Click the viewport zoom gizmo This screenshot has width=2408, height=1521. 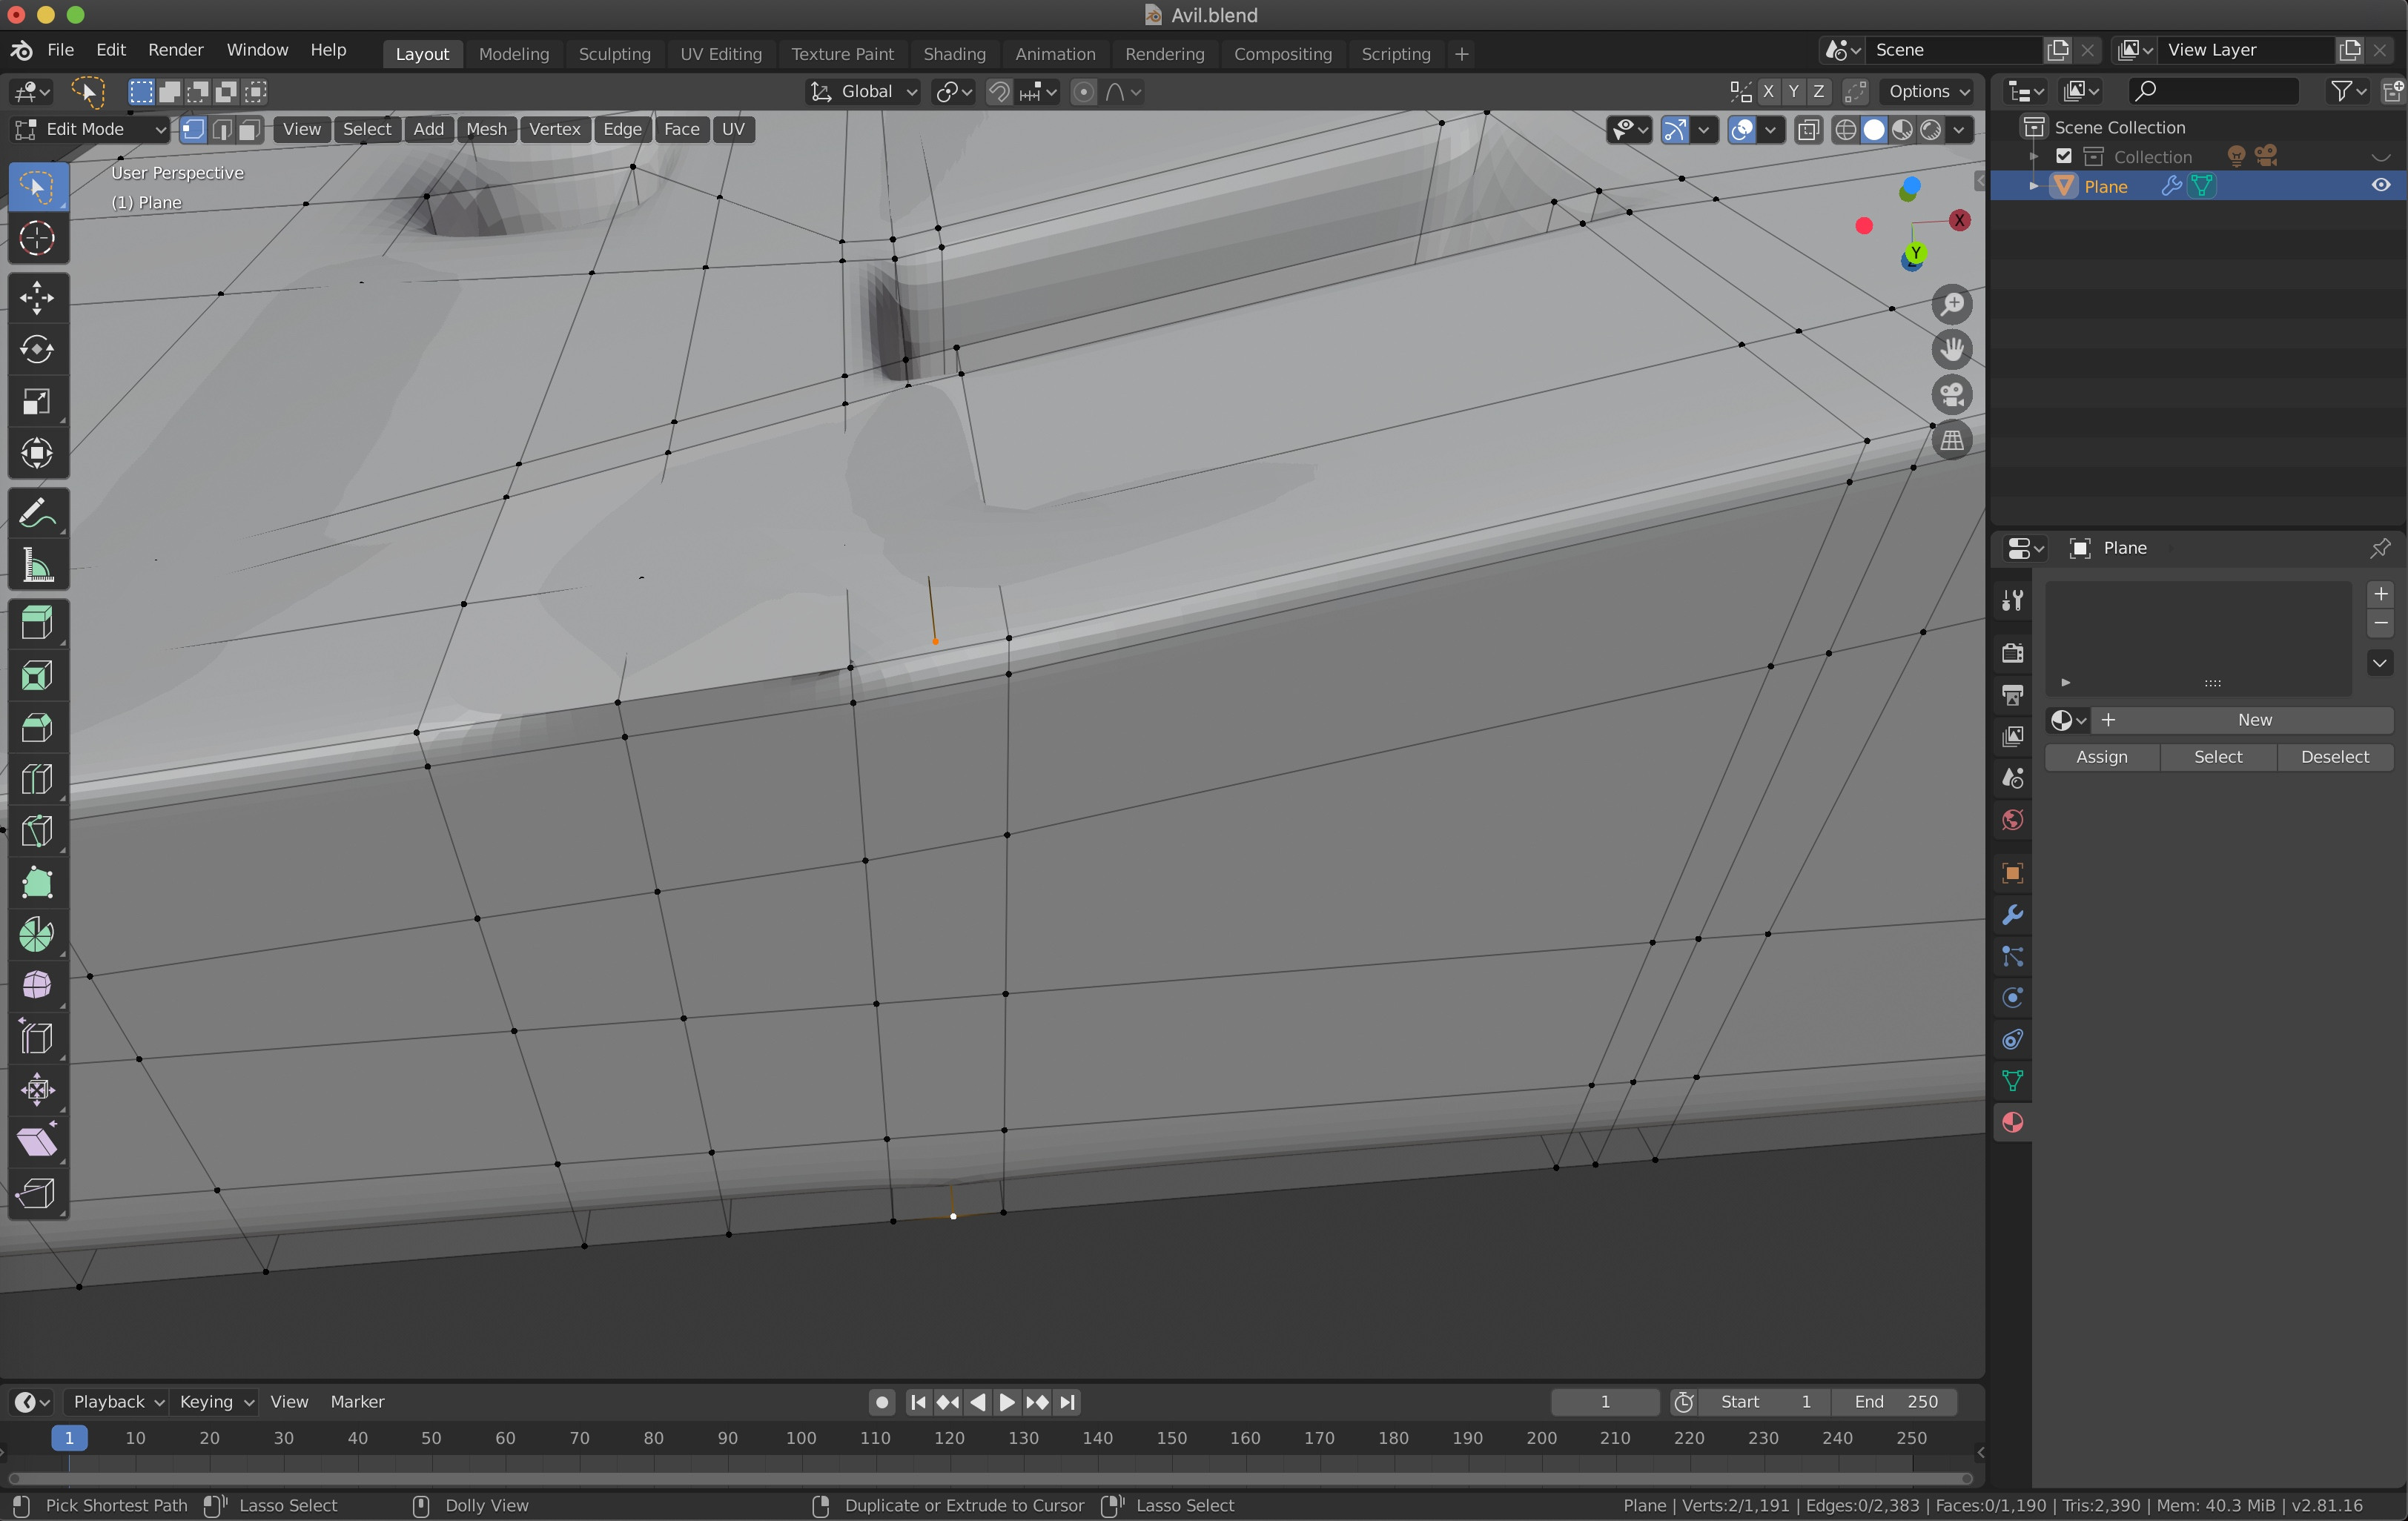1952,304
